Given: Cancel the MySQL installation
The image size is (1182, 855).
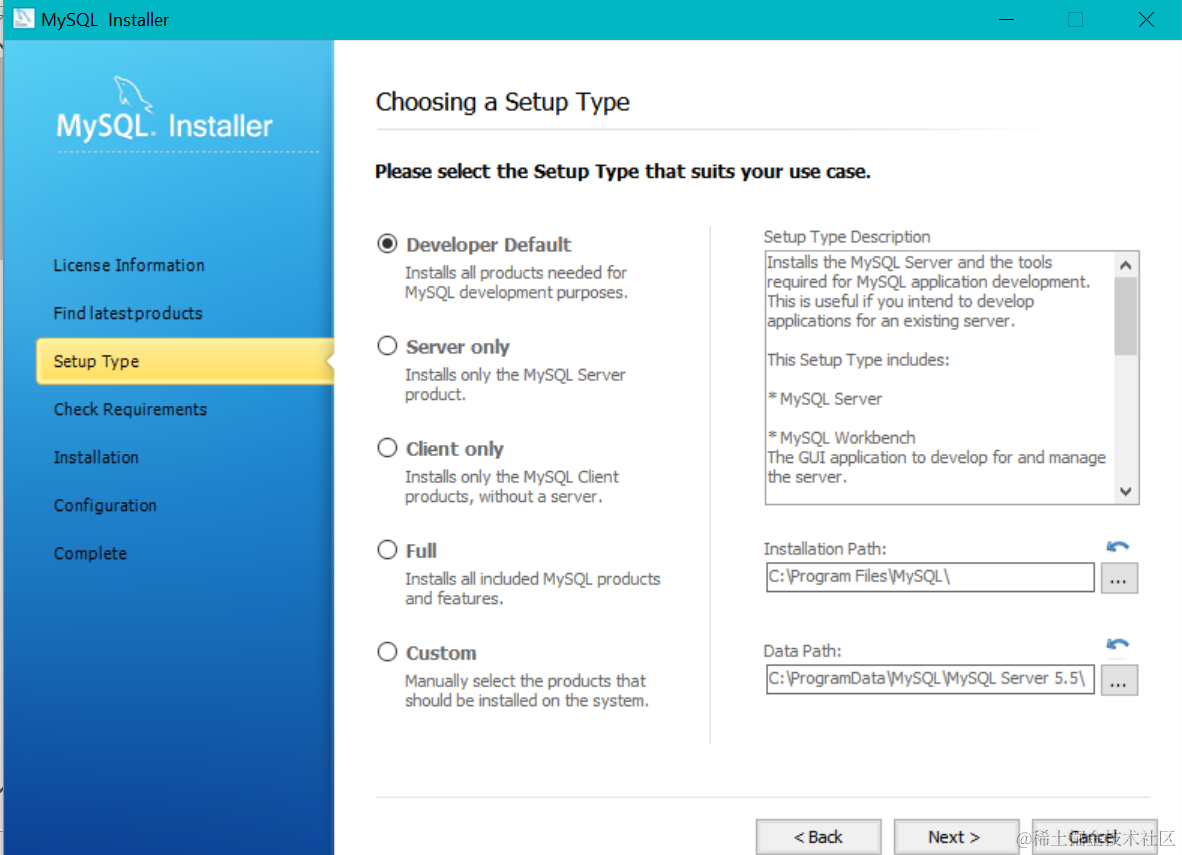Looking at the screenshot, I should [x=1094, y=837].
